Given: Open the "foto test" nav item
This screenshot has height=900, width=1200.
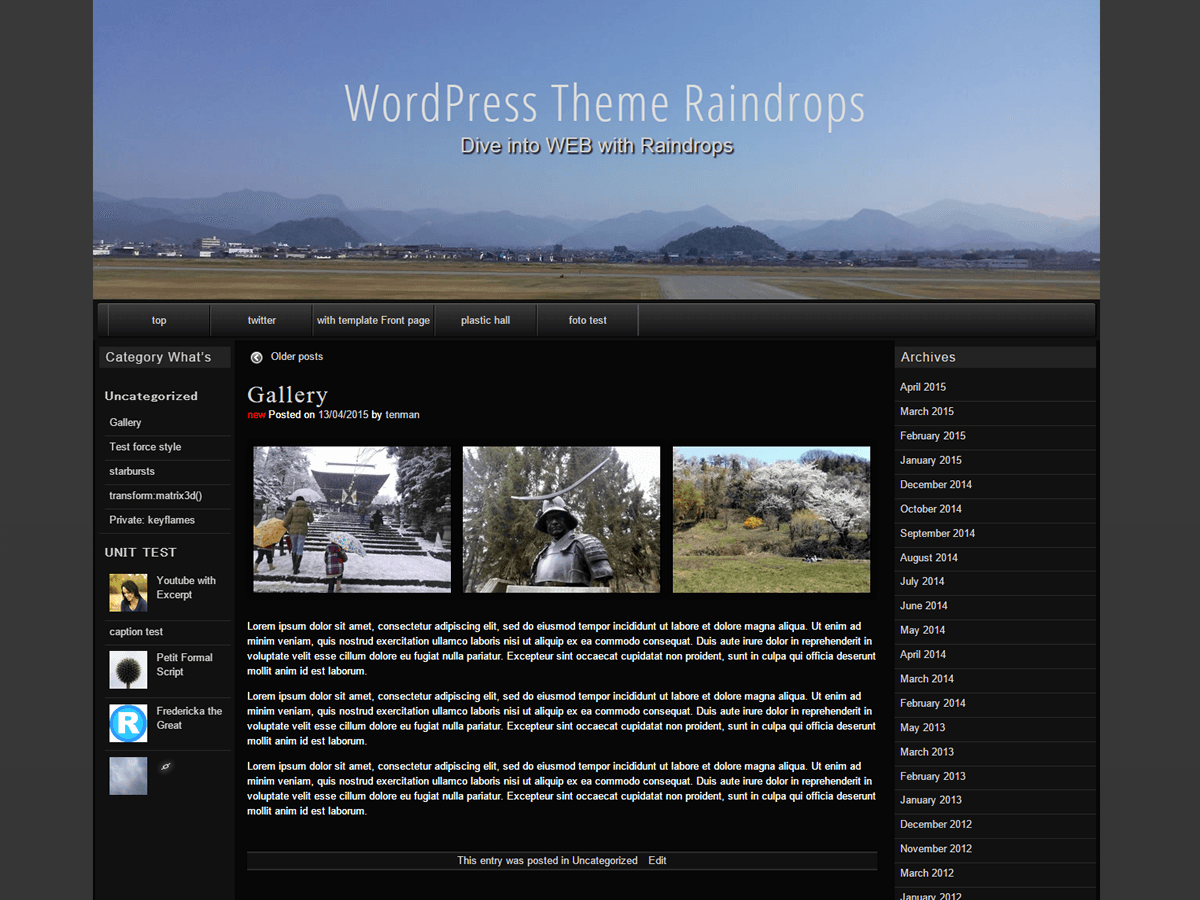Looking at the screenshot, I should point(587,320).
